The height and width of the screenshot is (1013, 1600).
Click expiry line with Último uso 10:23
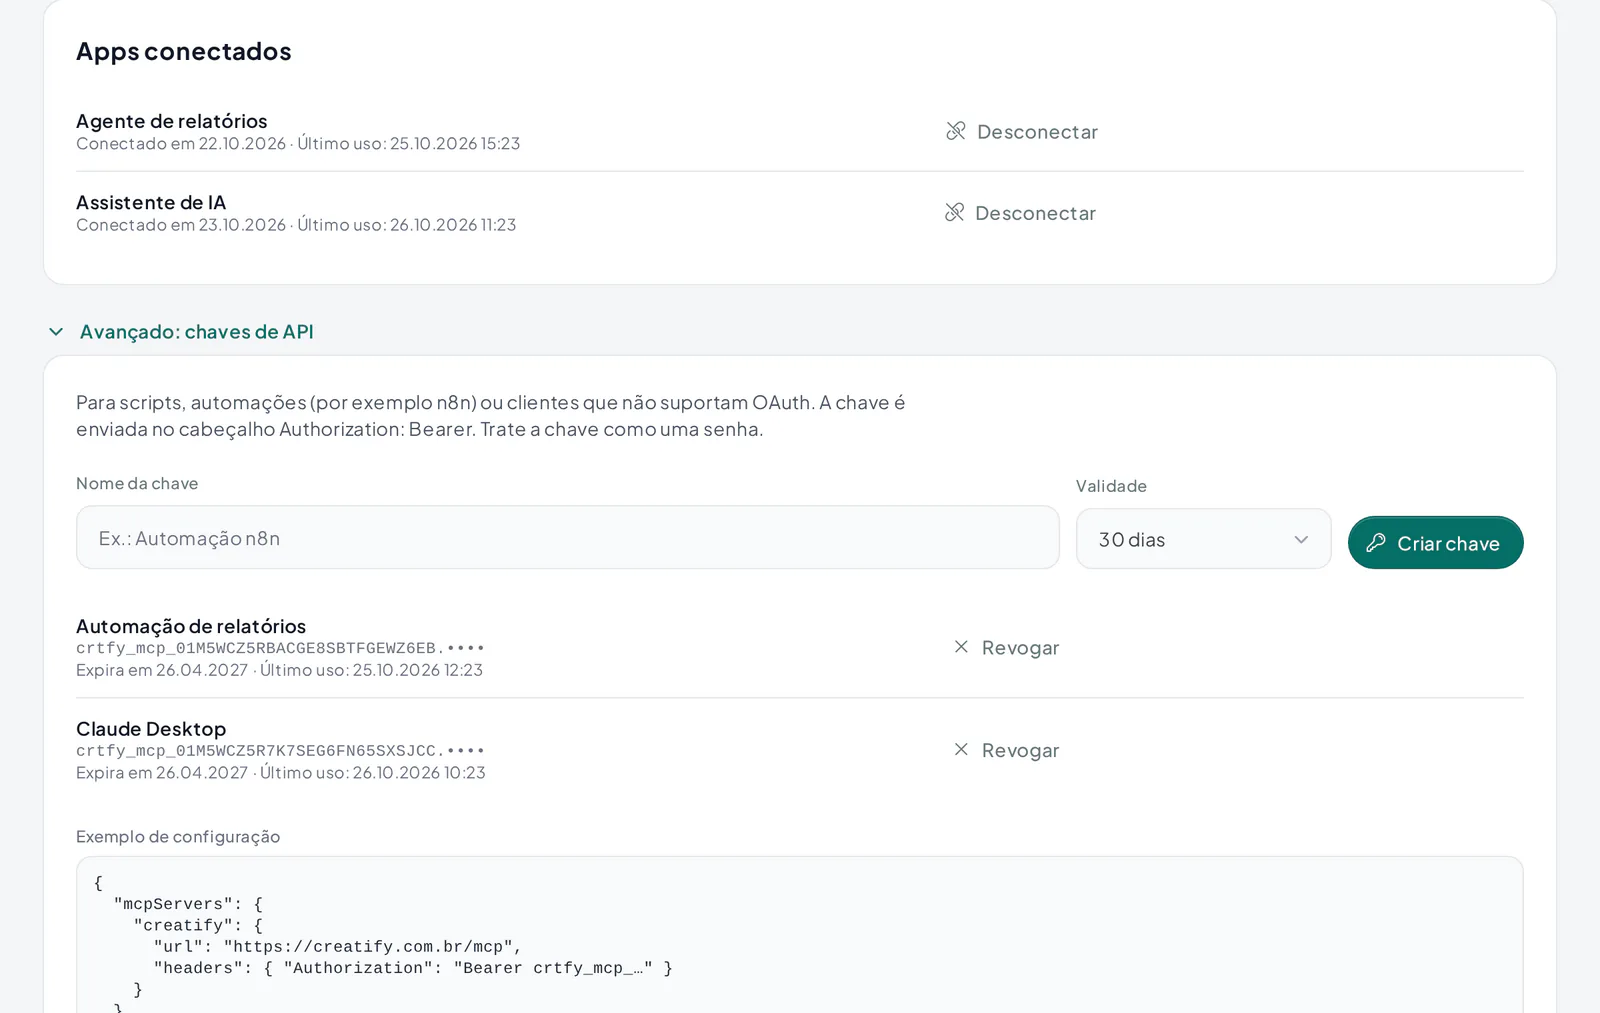(x=281, y=773)
